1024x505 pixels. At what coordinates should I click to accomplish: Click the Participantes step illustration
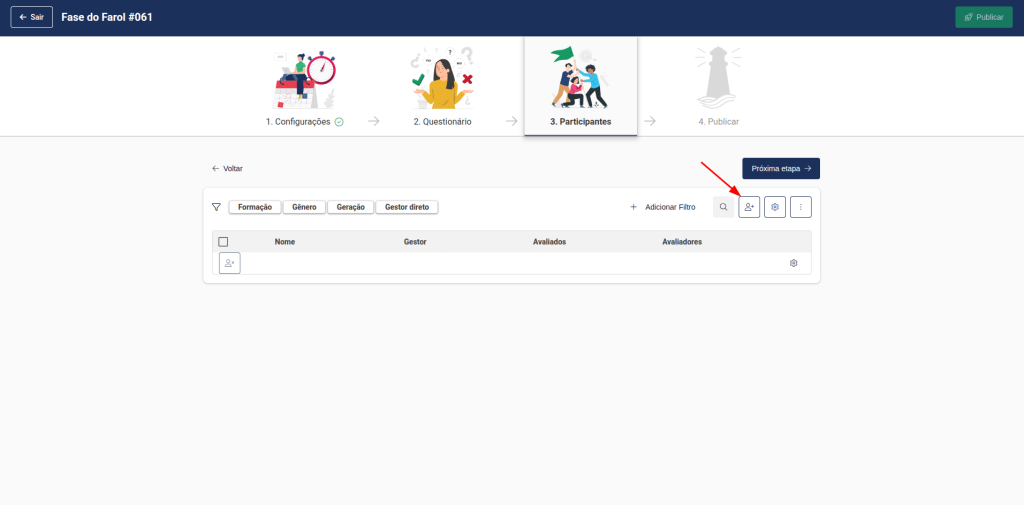[x=580, y=78]
